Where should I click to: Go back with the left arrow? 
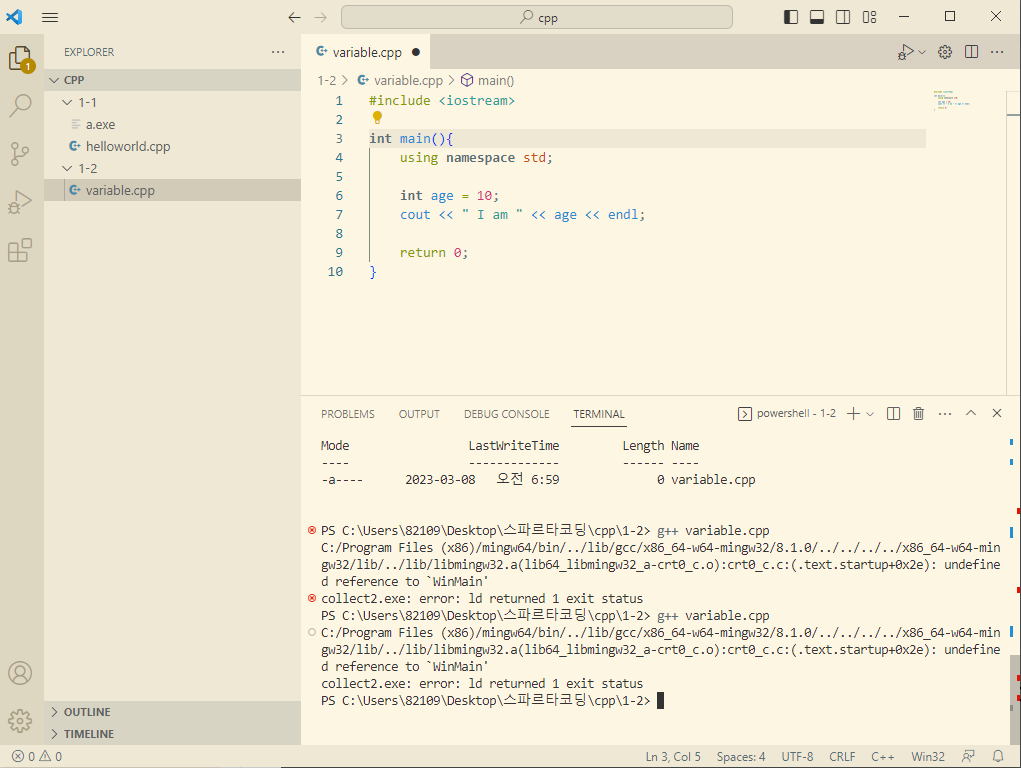point(294,18)
